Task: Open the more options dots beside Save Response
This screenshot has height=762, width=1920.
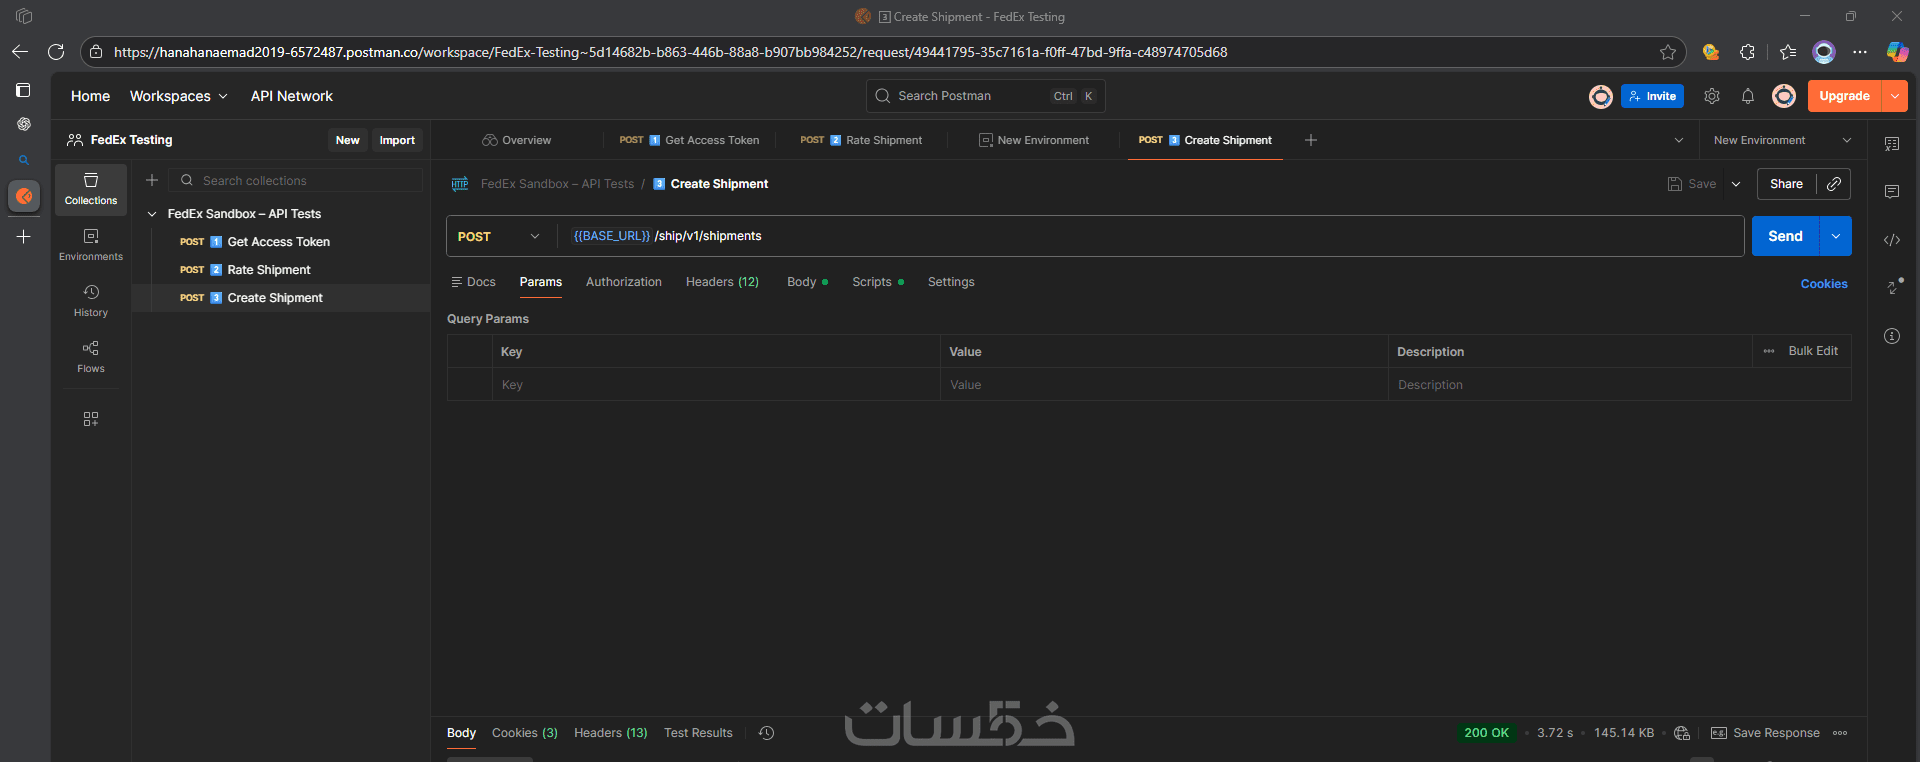Action: point(1840,733)
